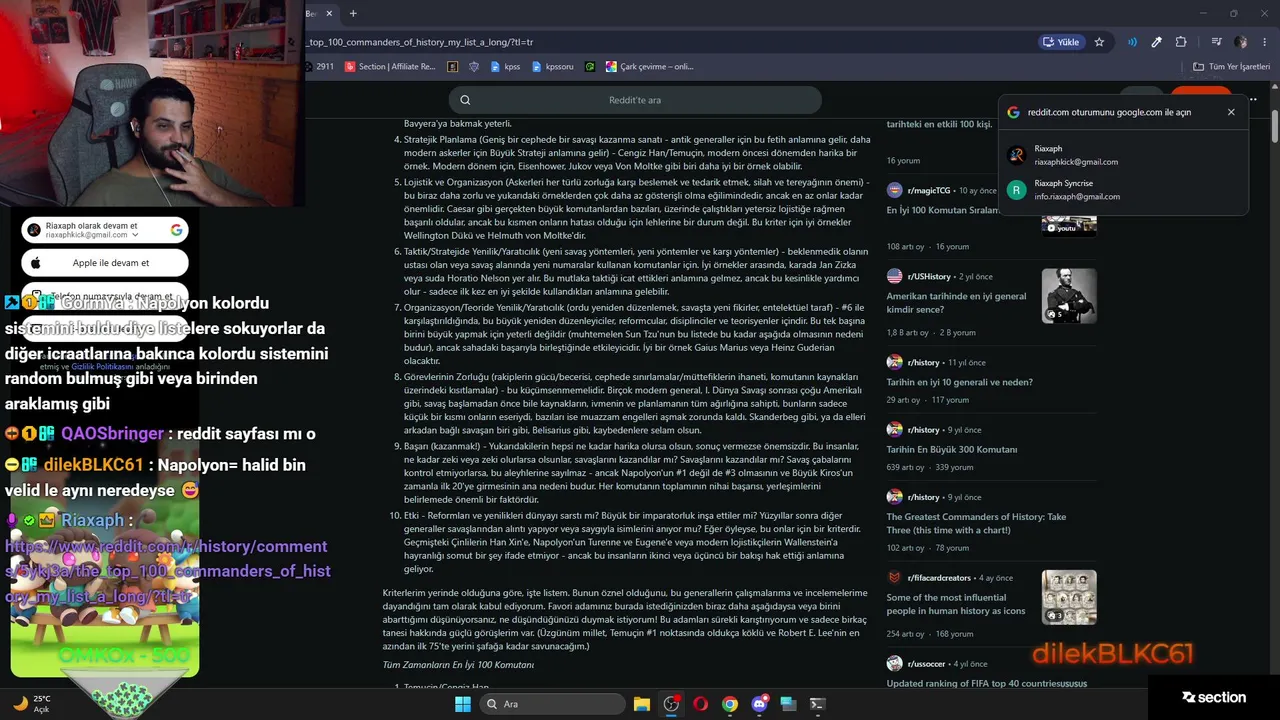Choose the Riaxaph Syncrise account
The height and width of the screenshot is (720, 1280).
[x=1123, y=190]
